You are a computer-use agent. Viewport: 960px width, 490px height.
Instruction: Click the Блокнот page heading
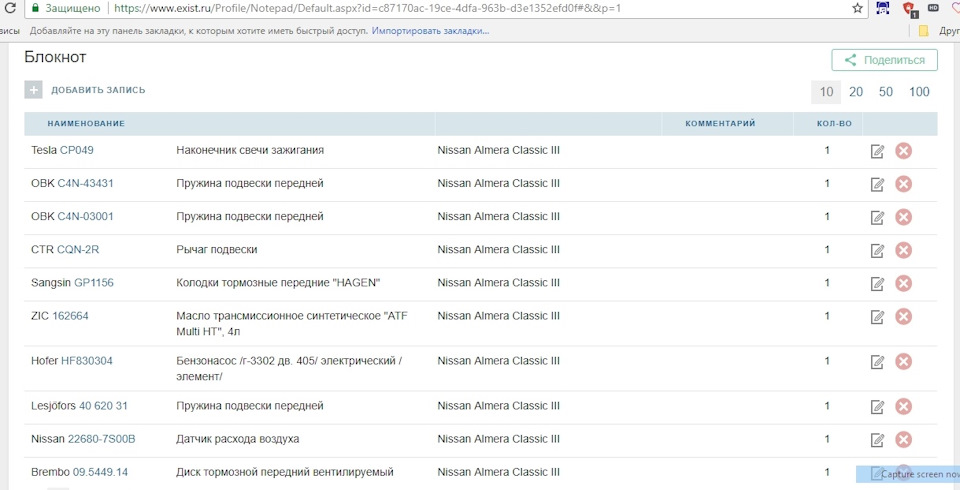[55, 57]
